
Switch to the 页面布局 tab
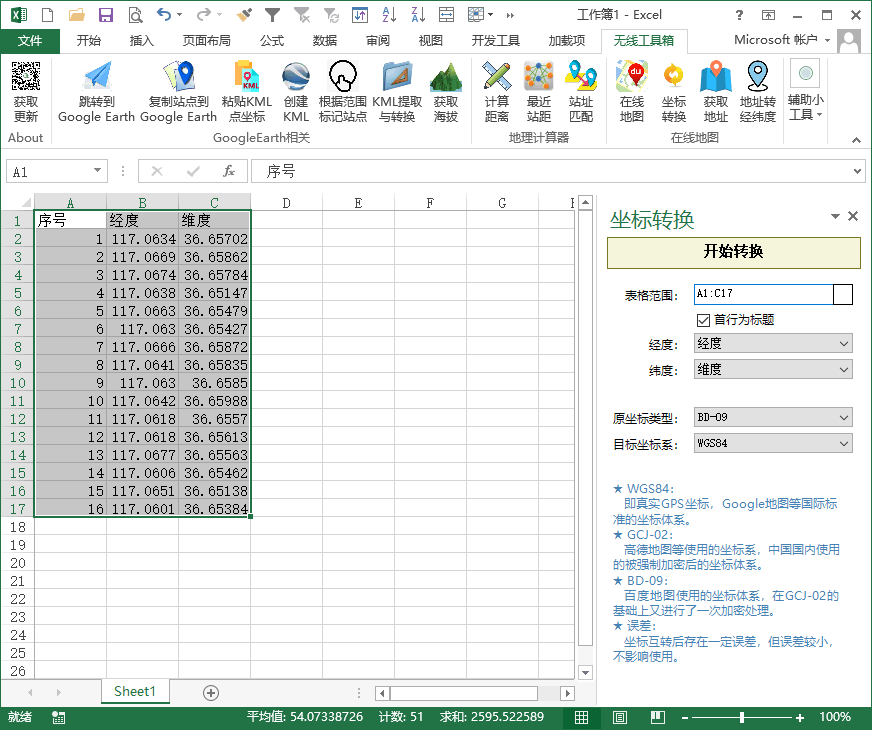tap(206, 41)
